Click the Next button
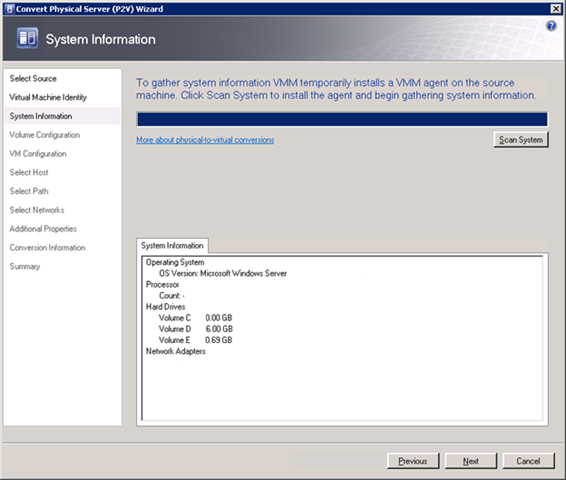 [x=471, y=461]
